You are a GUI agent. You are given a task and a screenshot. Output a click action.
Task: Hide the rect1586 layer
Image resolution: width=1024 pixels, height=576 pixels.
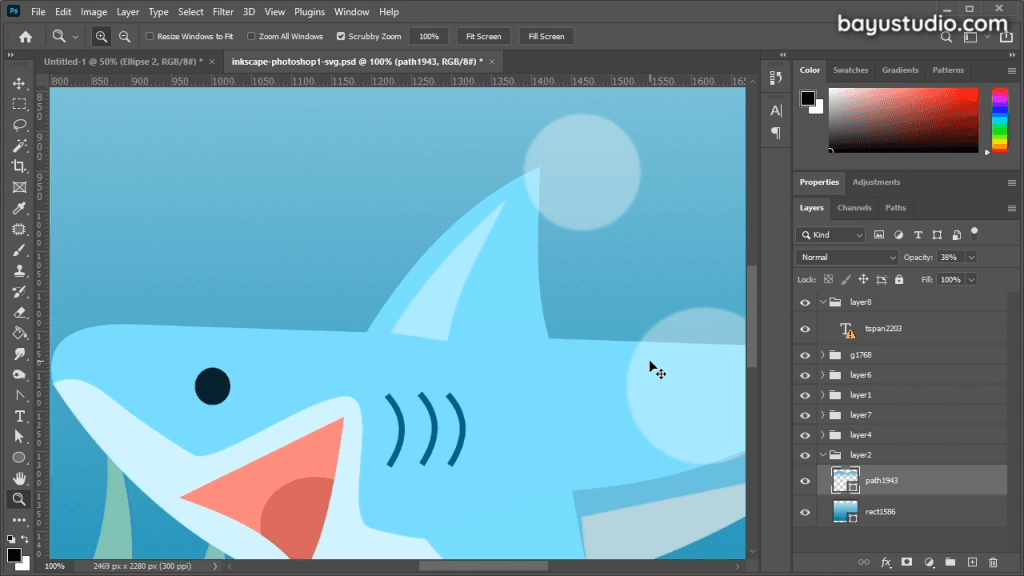805,512
